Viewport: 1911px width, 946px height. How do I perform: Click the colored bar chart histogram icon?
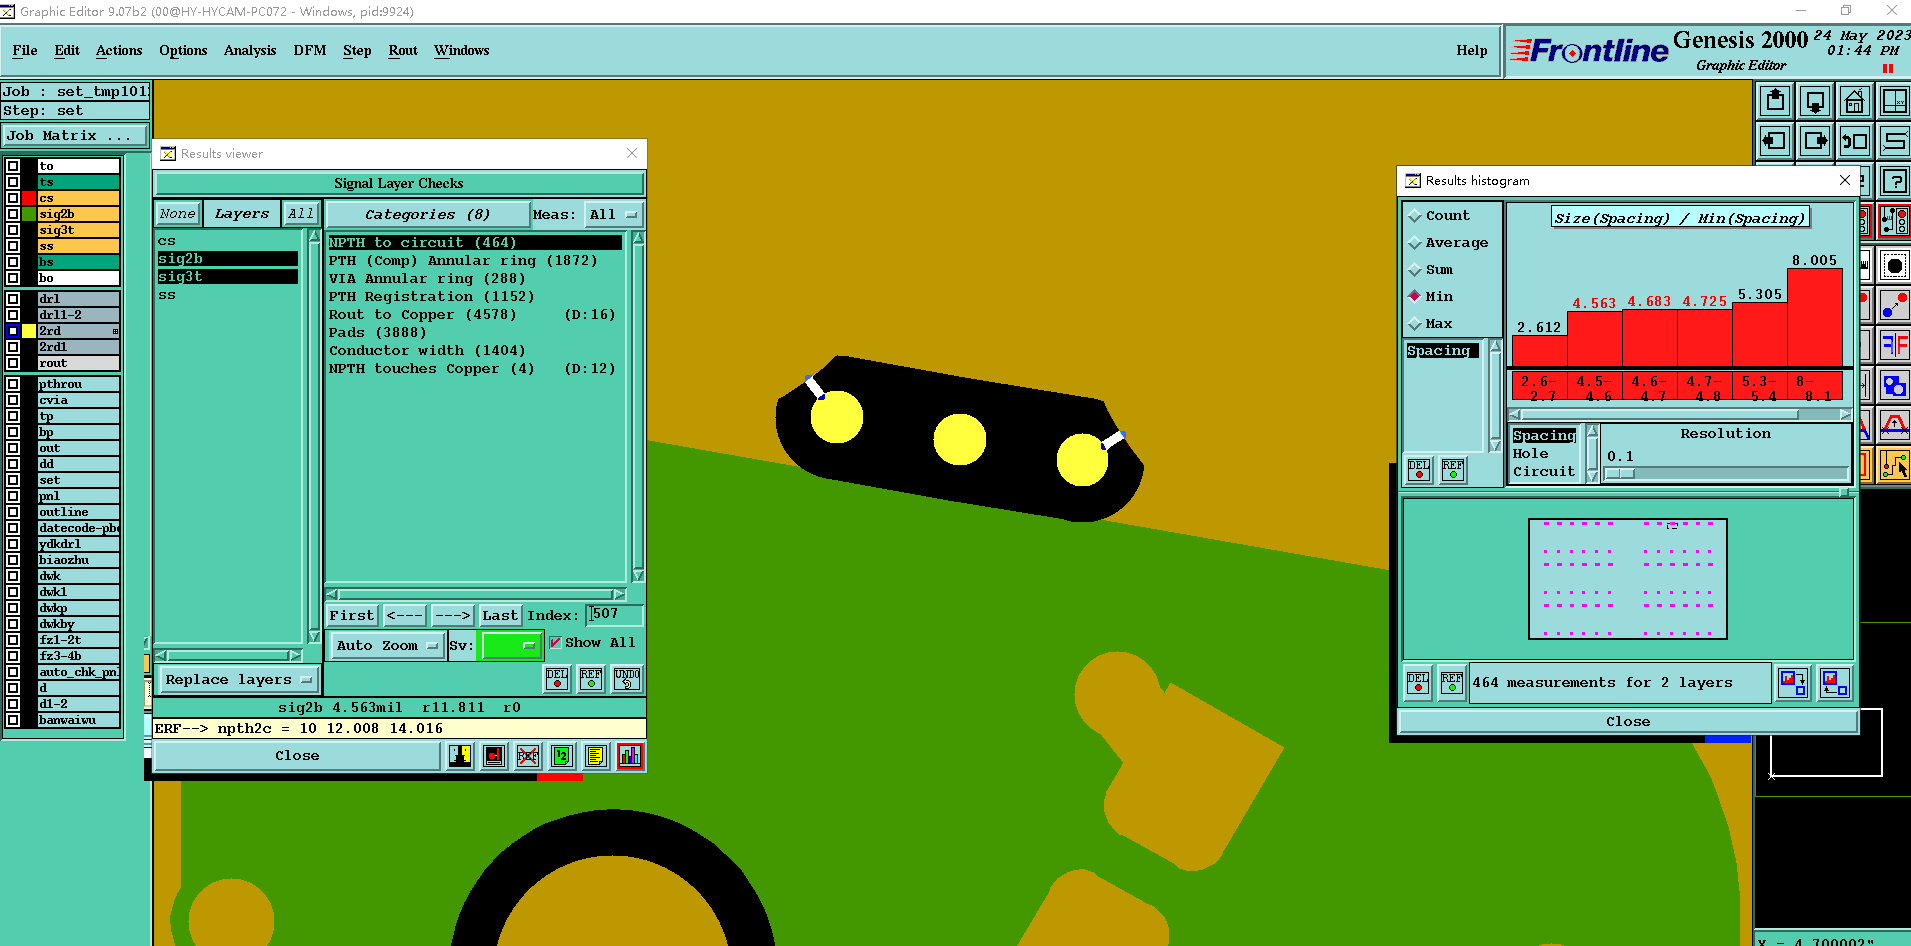click(x=630, y=756)
